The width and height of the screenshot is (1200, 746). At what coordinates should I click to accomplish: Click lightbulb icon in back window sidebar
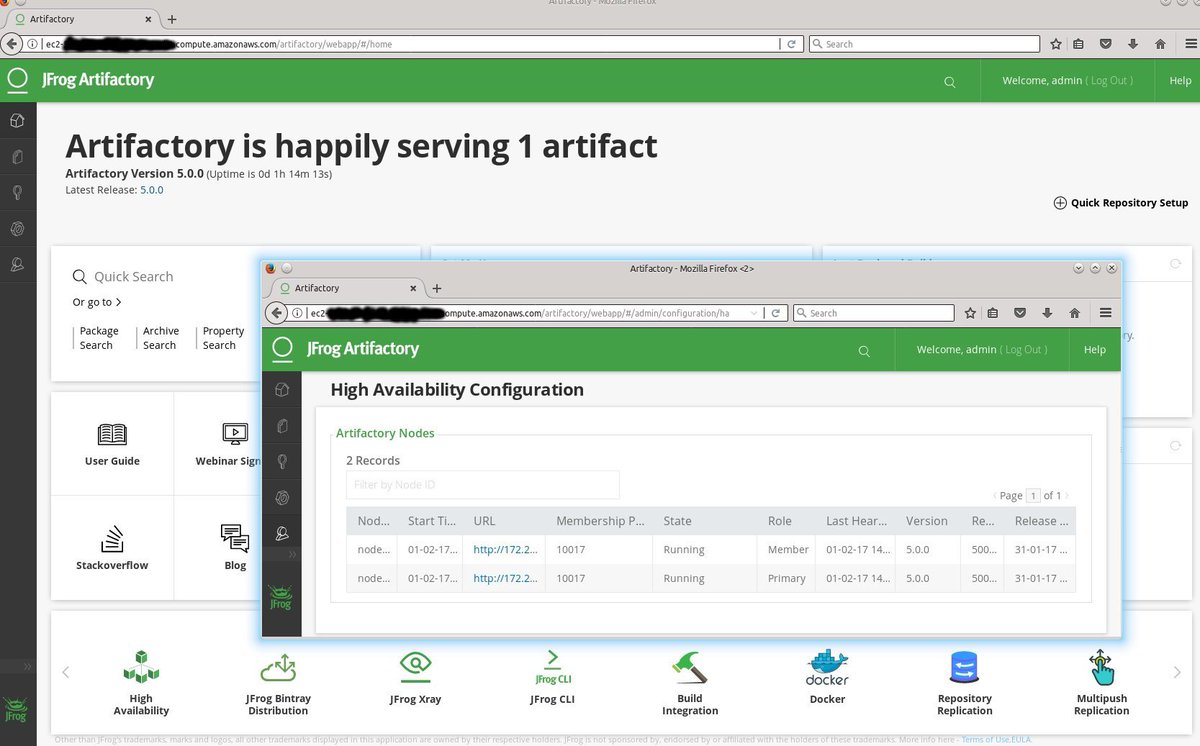point(17,192)
